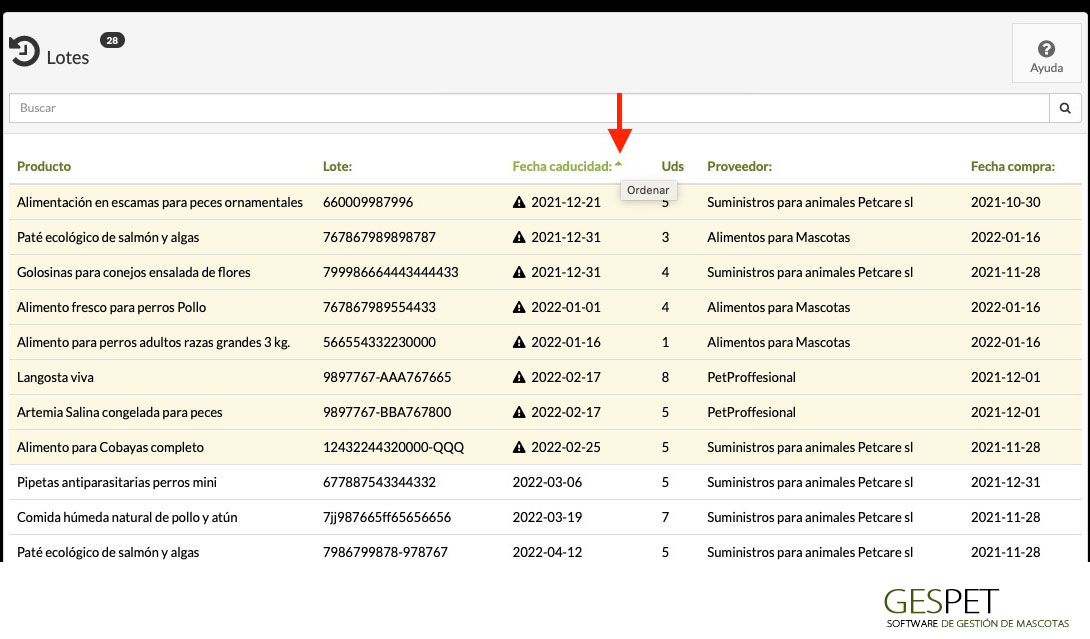
Task: Sort by the Producto column header
Action: pyautogui.click(x=44, y=166)
